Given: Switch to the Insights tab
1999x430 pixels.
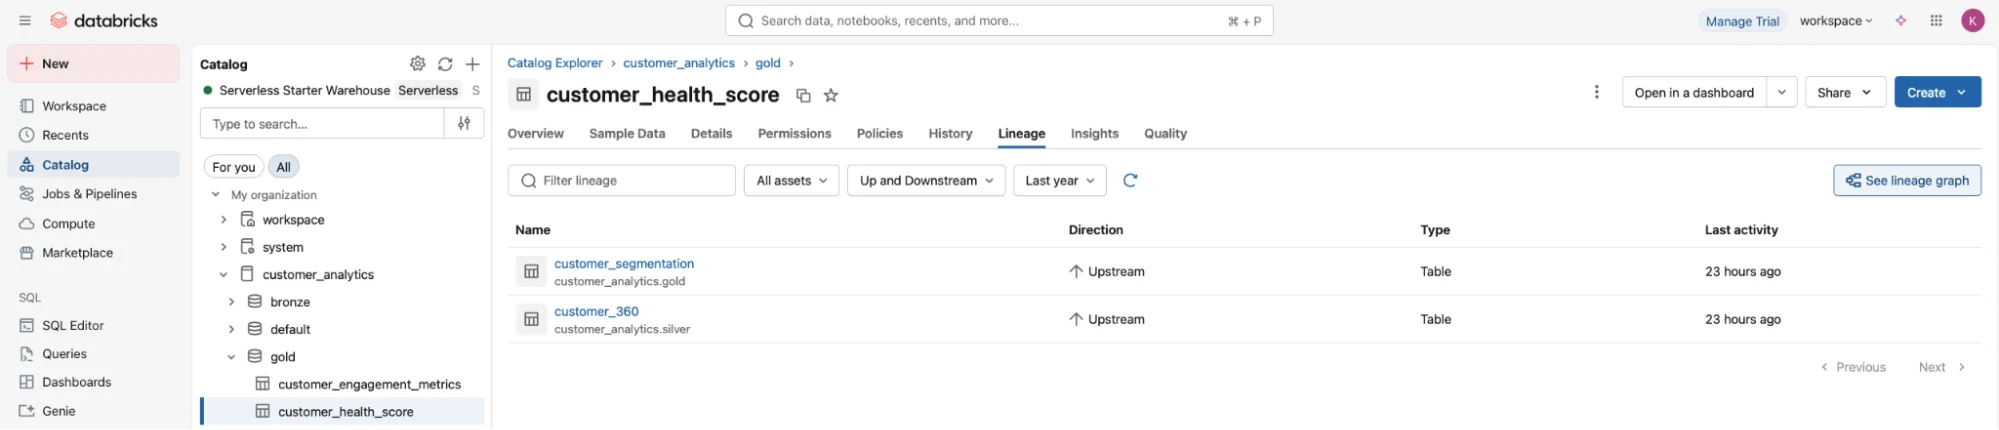Looking at the screenshot, I should point(1094,134).
